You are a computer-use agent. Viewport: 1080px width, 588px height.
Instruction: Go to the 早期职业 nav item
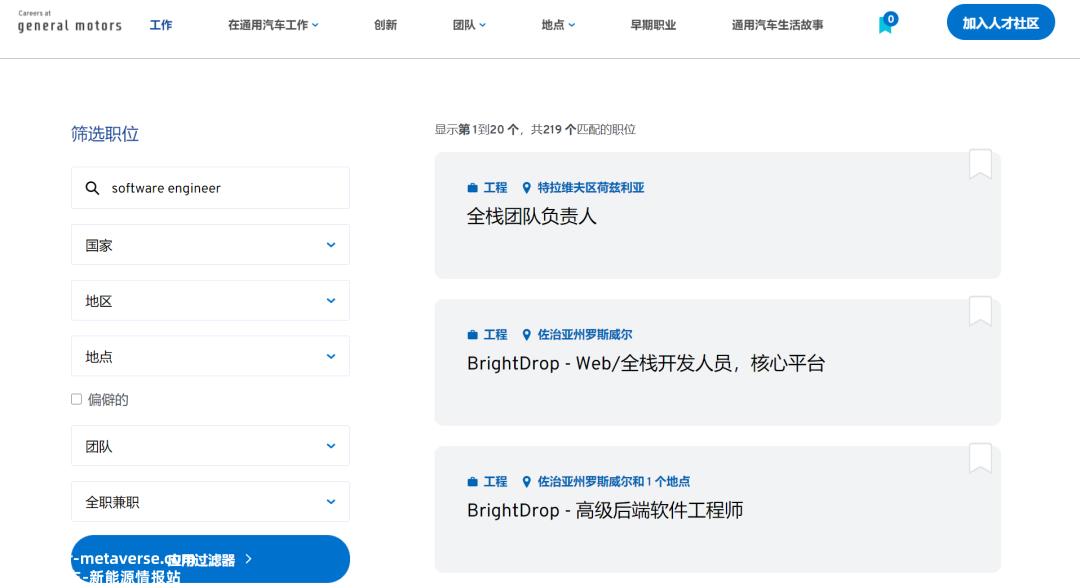click(653, 25)
